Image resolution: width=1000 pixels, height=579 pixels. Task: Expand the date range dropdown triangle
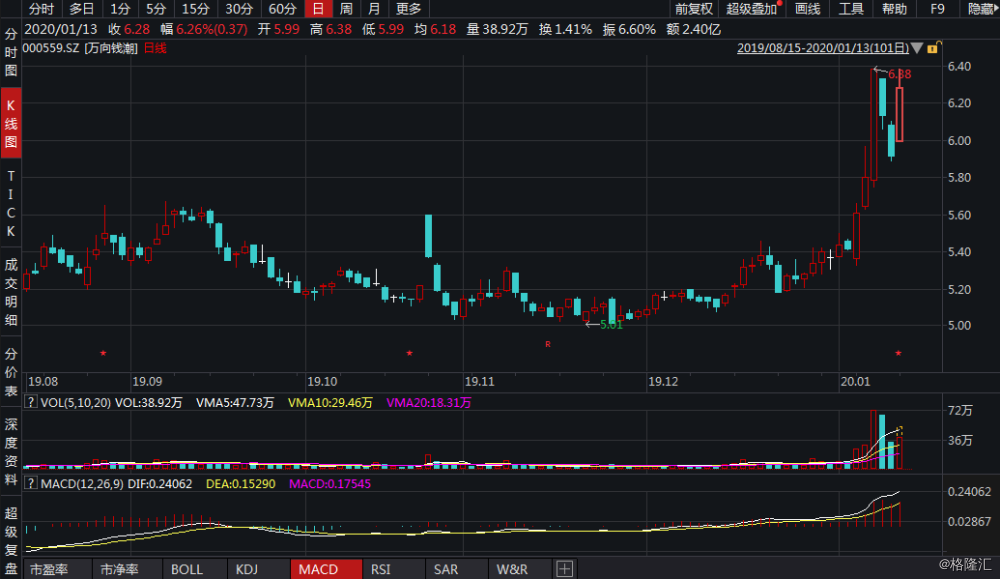tap(917, 48)
